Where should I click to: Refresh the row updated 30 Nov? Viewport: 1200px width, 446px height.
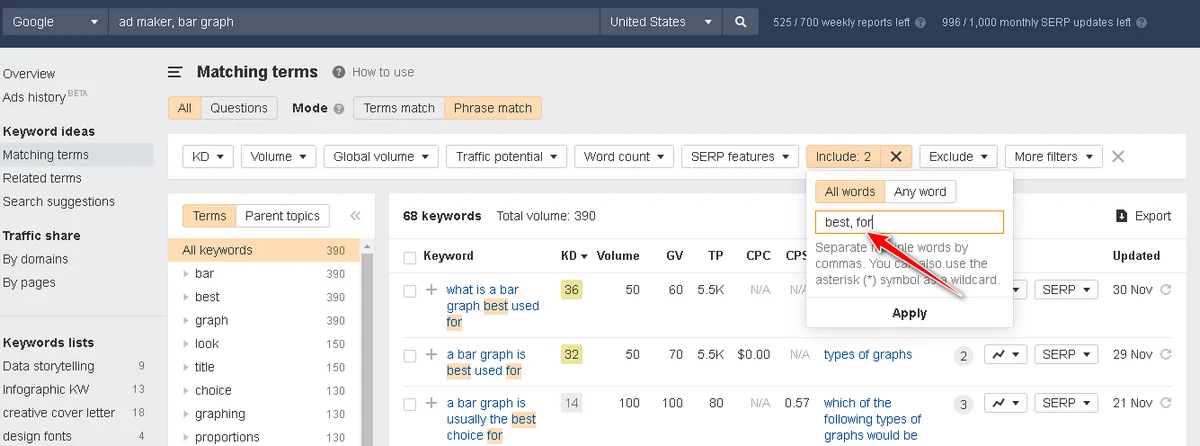1165,290
